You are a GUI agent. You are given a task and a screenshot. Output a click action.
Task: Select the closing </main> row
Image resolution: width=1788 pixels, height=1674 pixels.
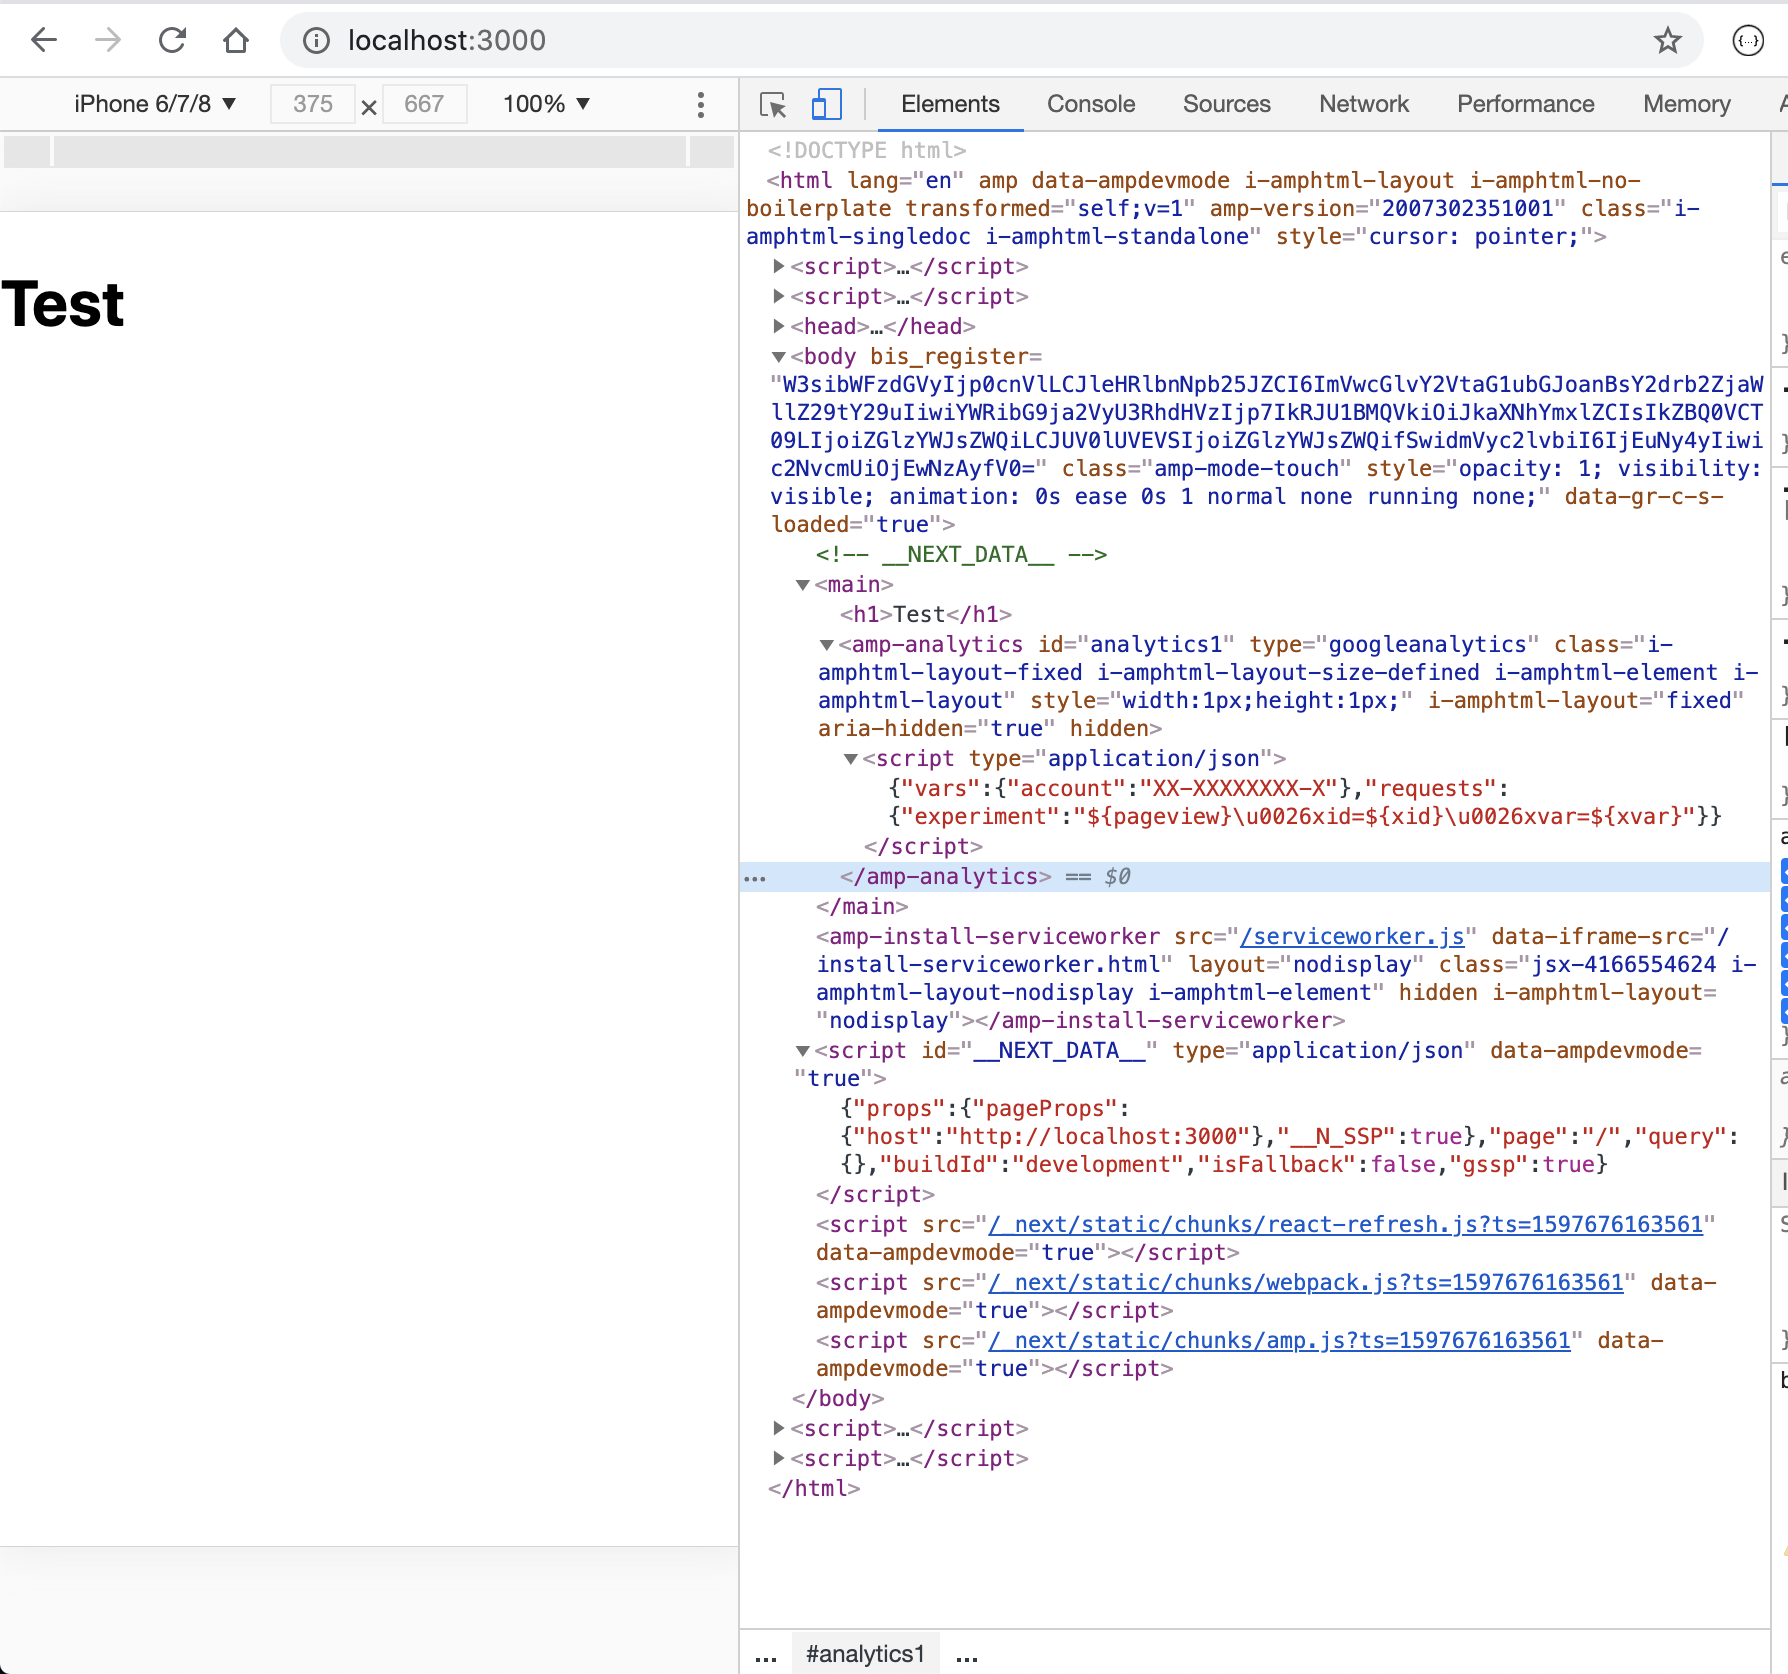click(x=862, y=906)
